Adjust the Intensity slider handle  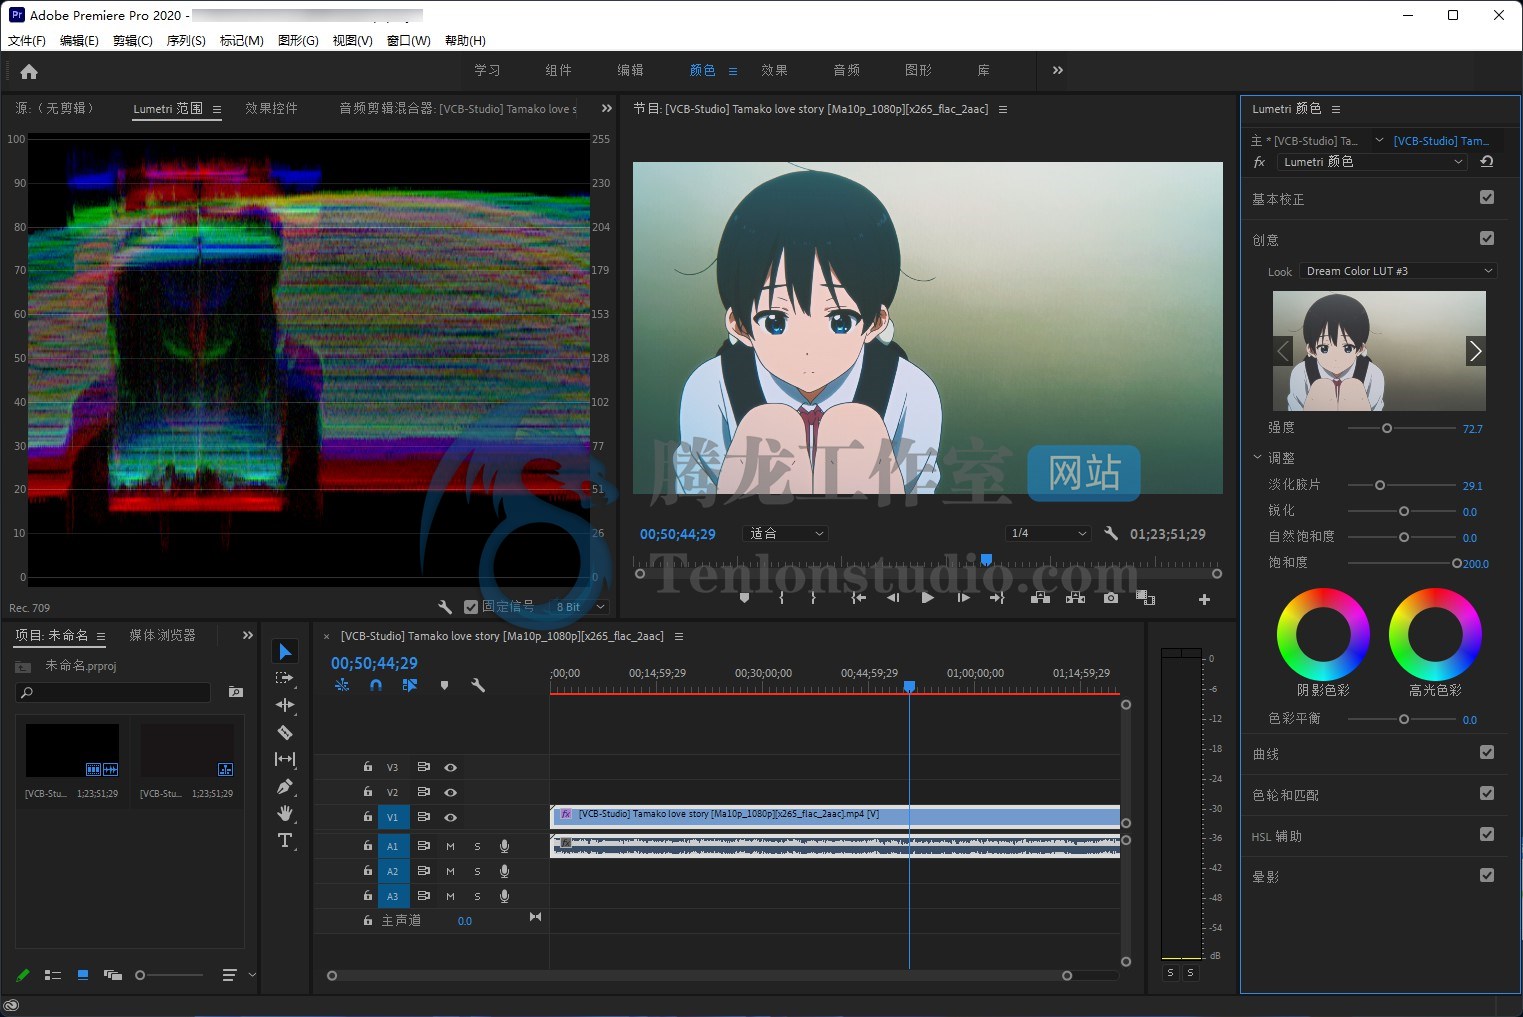coord(1387,428)
